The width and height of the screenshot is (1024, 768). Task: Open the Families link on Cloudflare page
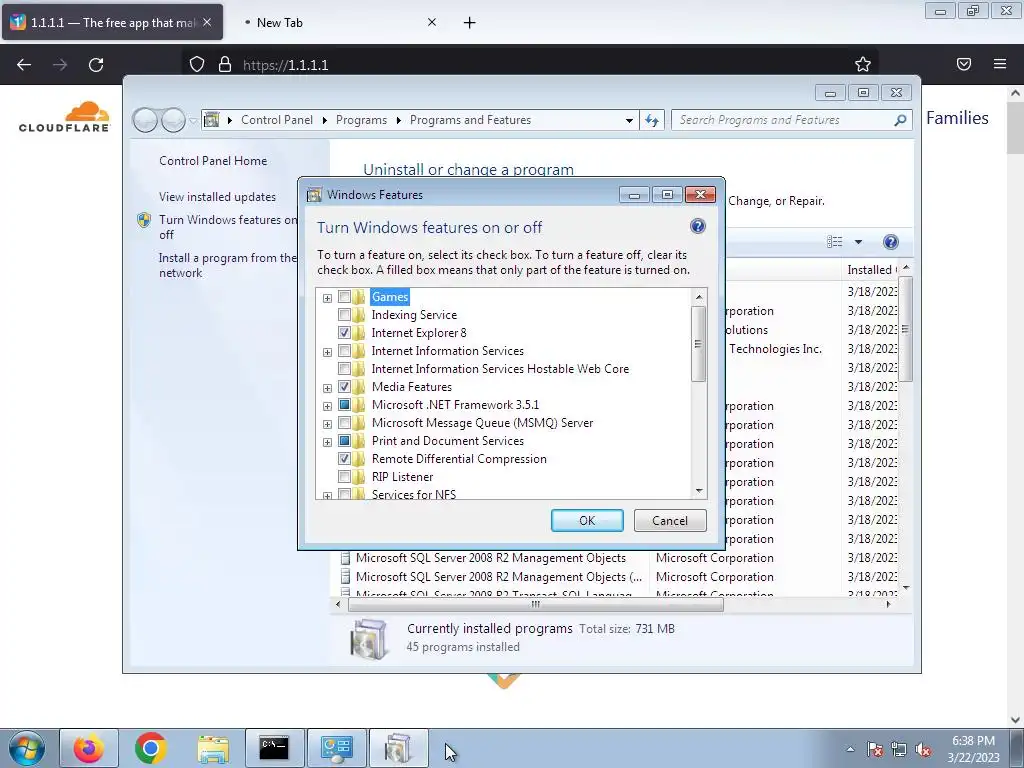(x=957, y=118)
